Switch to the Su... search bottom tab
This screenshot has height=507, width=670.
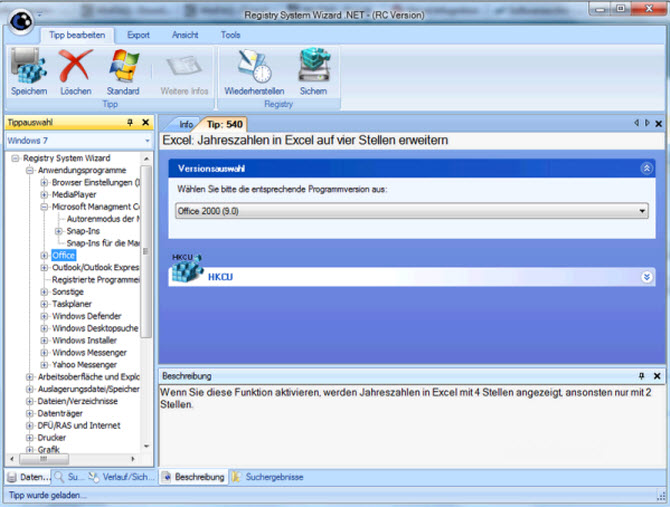pos(68,477)
